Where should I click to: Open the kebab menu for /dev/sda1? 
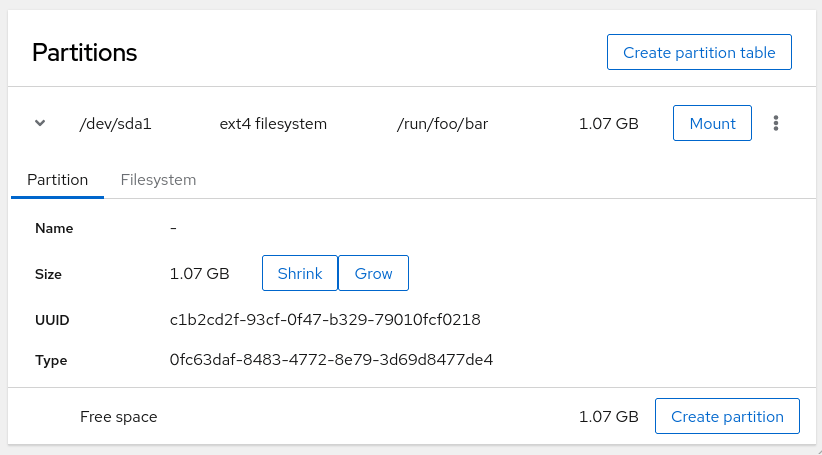tap(776, 124)
